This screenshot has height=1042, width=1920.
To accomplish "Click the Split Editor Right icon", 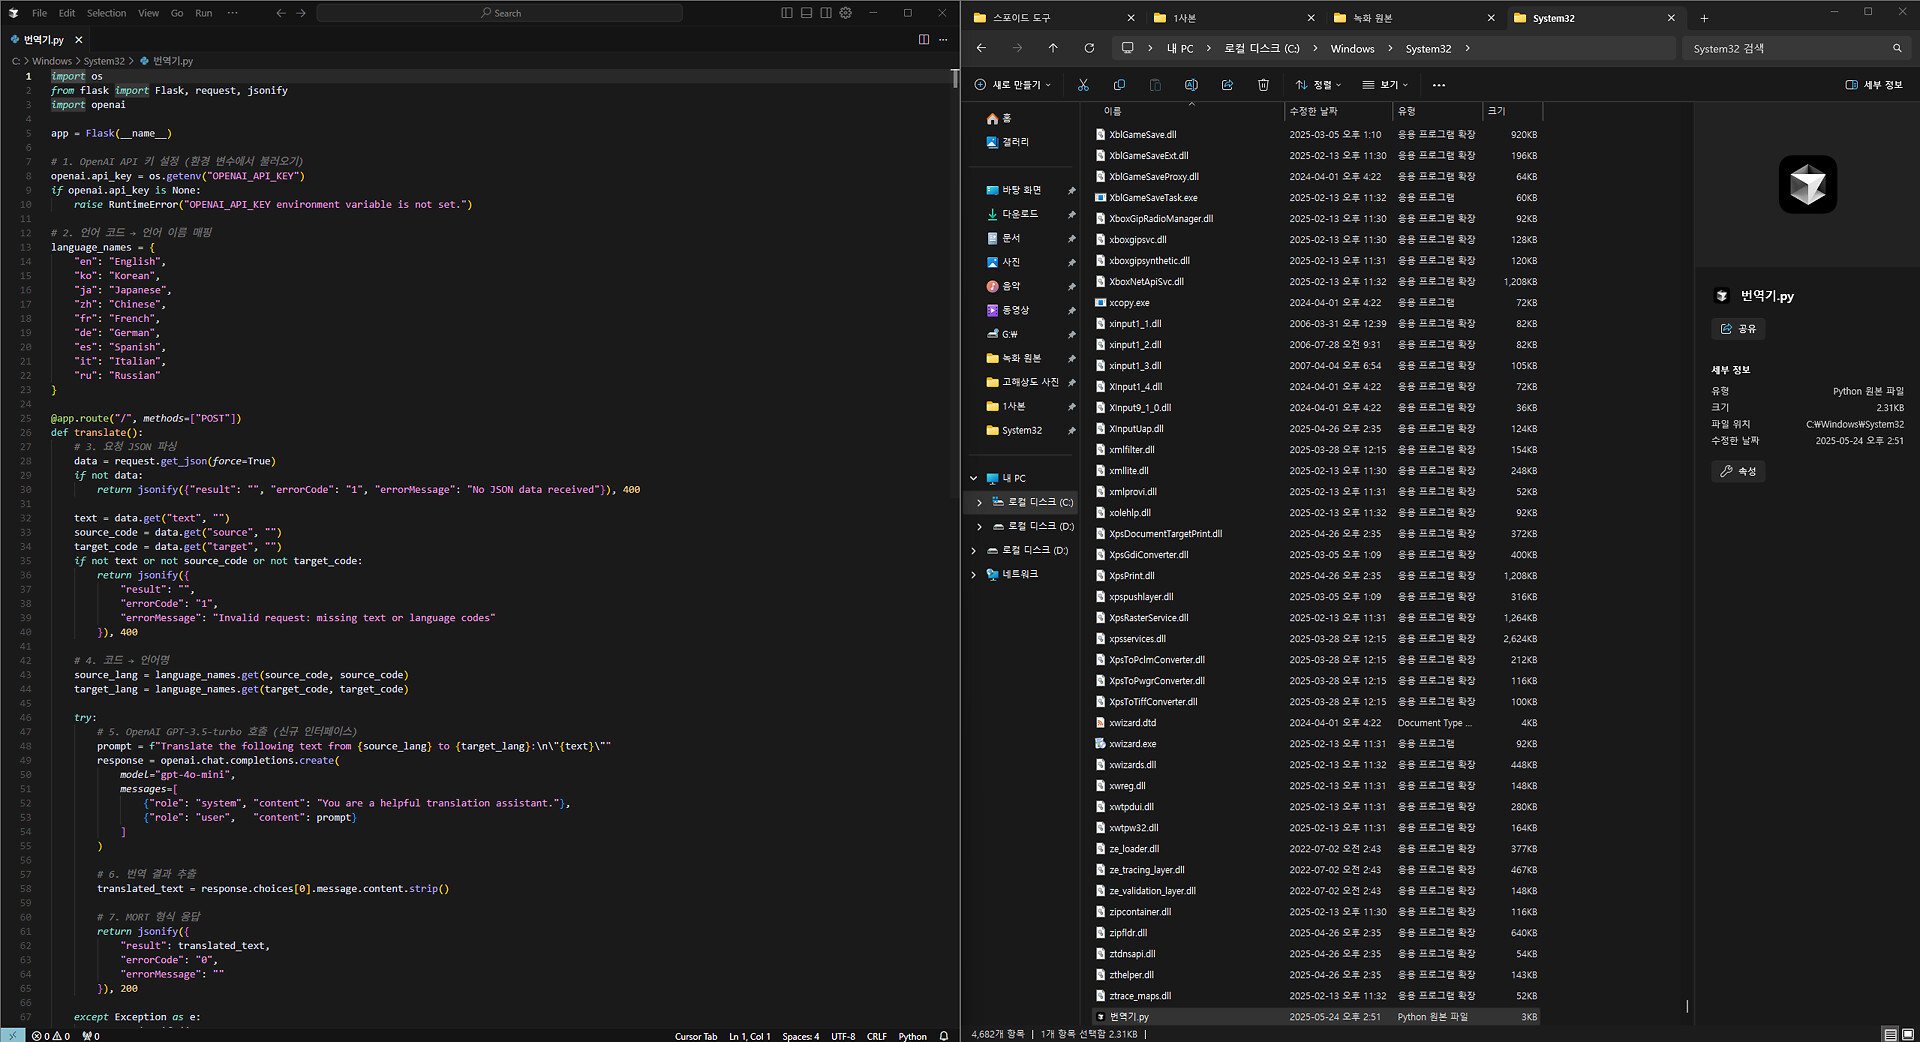I will click(923, 40).
